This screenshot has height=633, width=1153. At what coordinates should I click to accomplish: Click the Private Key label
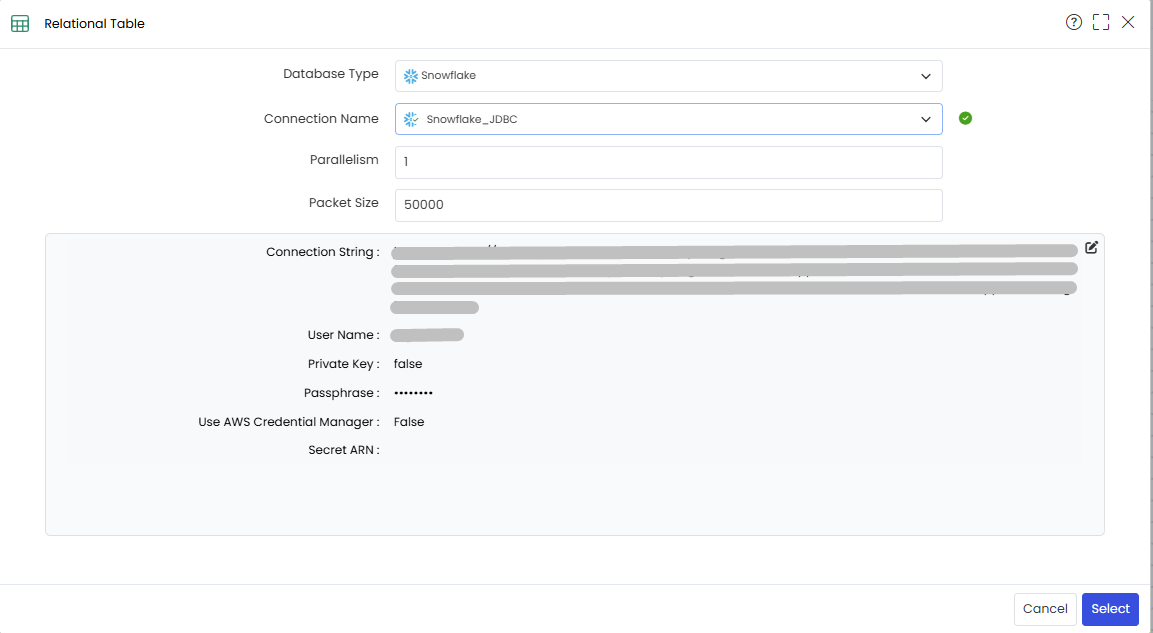(343, 364)
